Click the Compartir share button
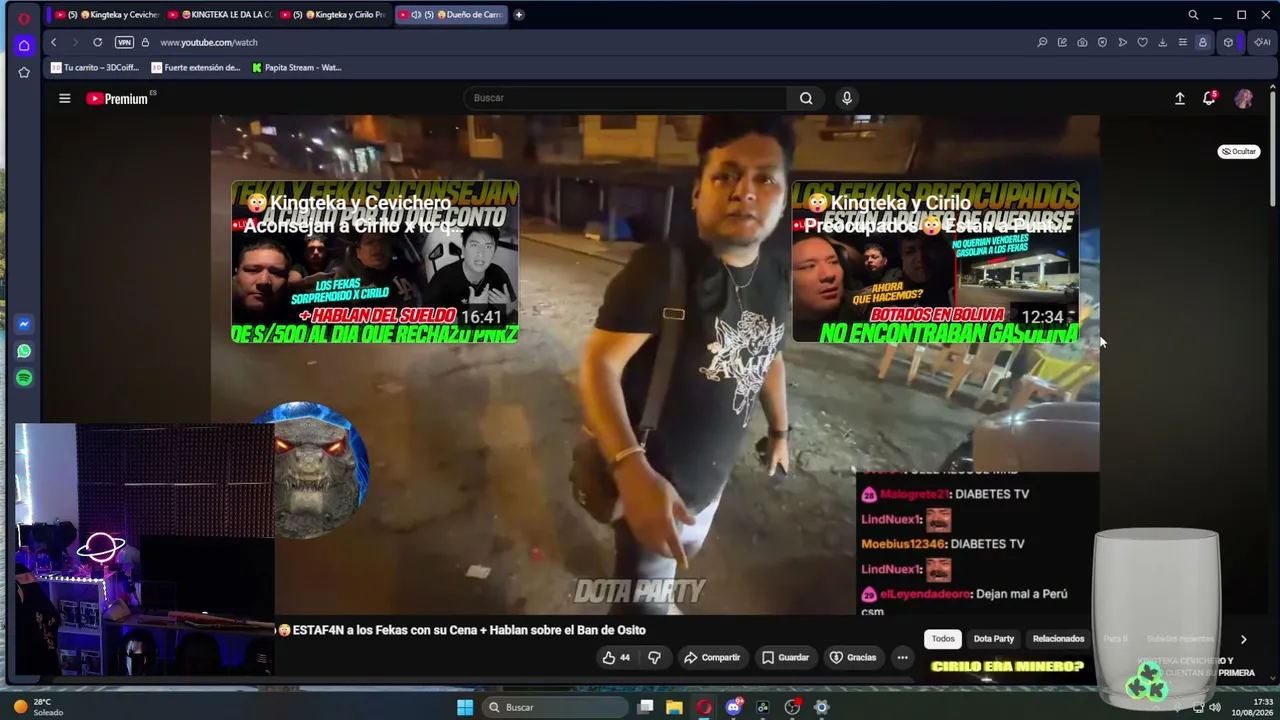 pos(712,657)
